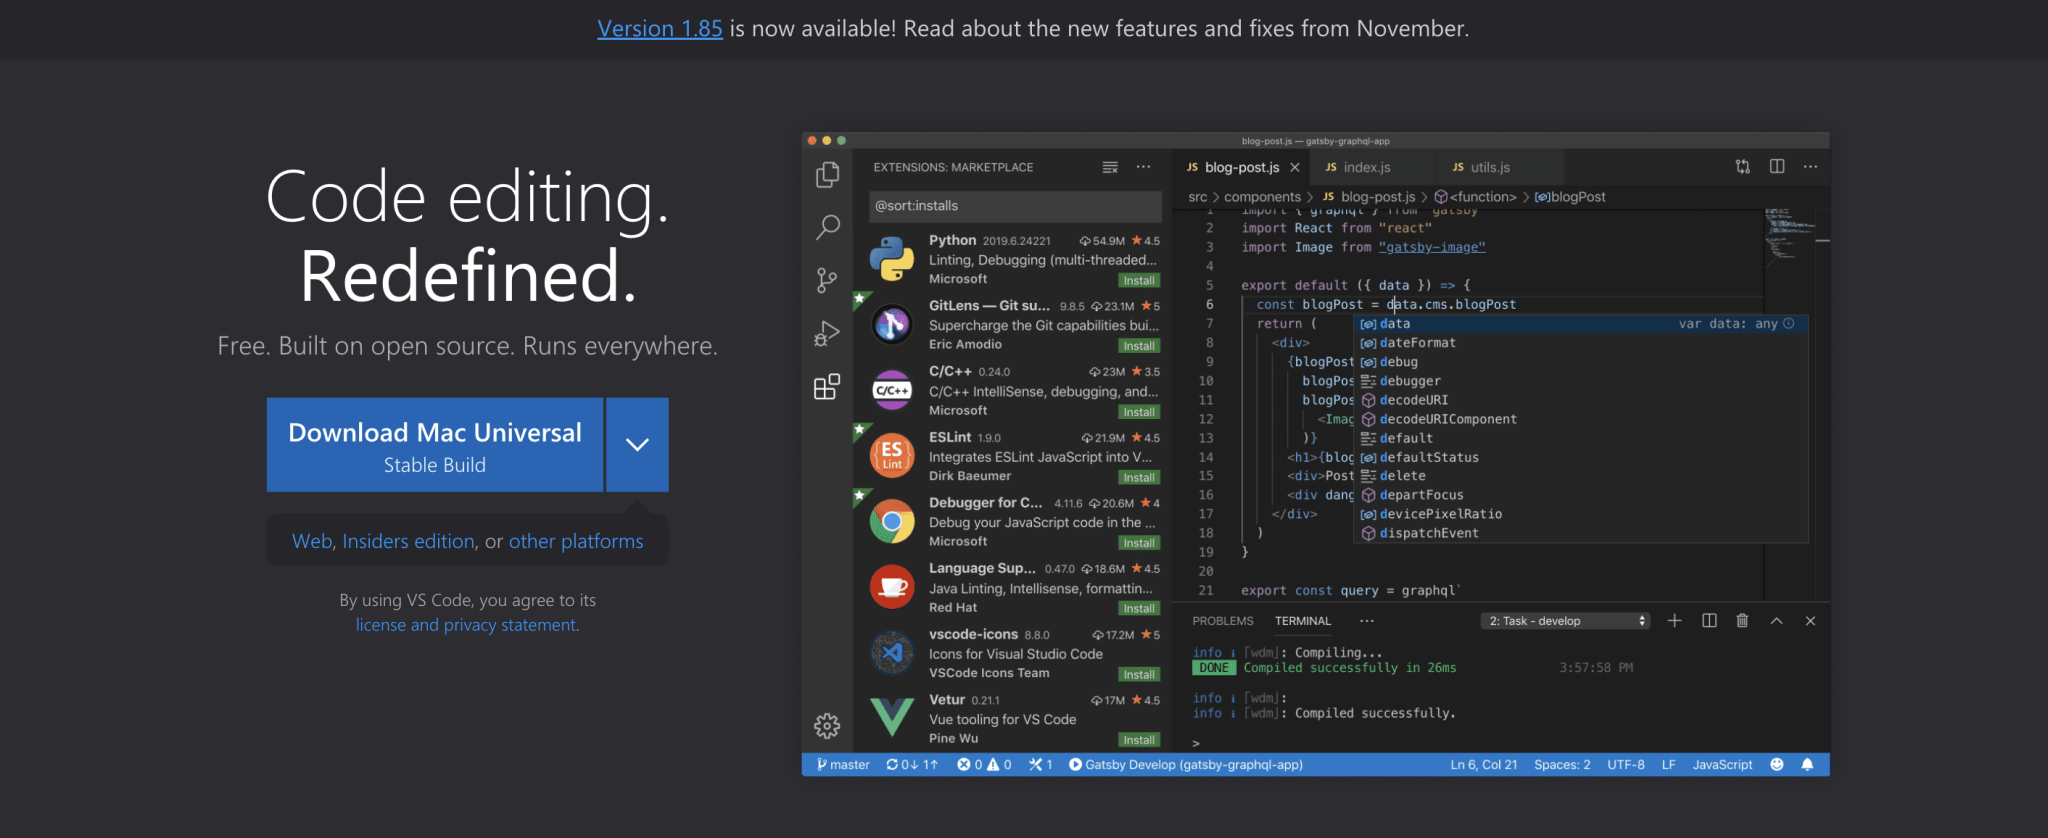The height and width of the screenshot is (838, 2048).
Task: Click 'UTF-8' encoding in status bar
Action: (x=1626, y=765)
